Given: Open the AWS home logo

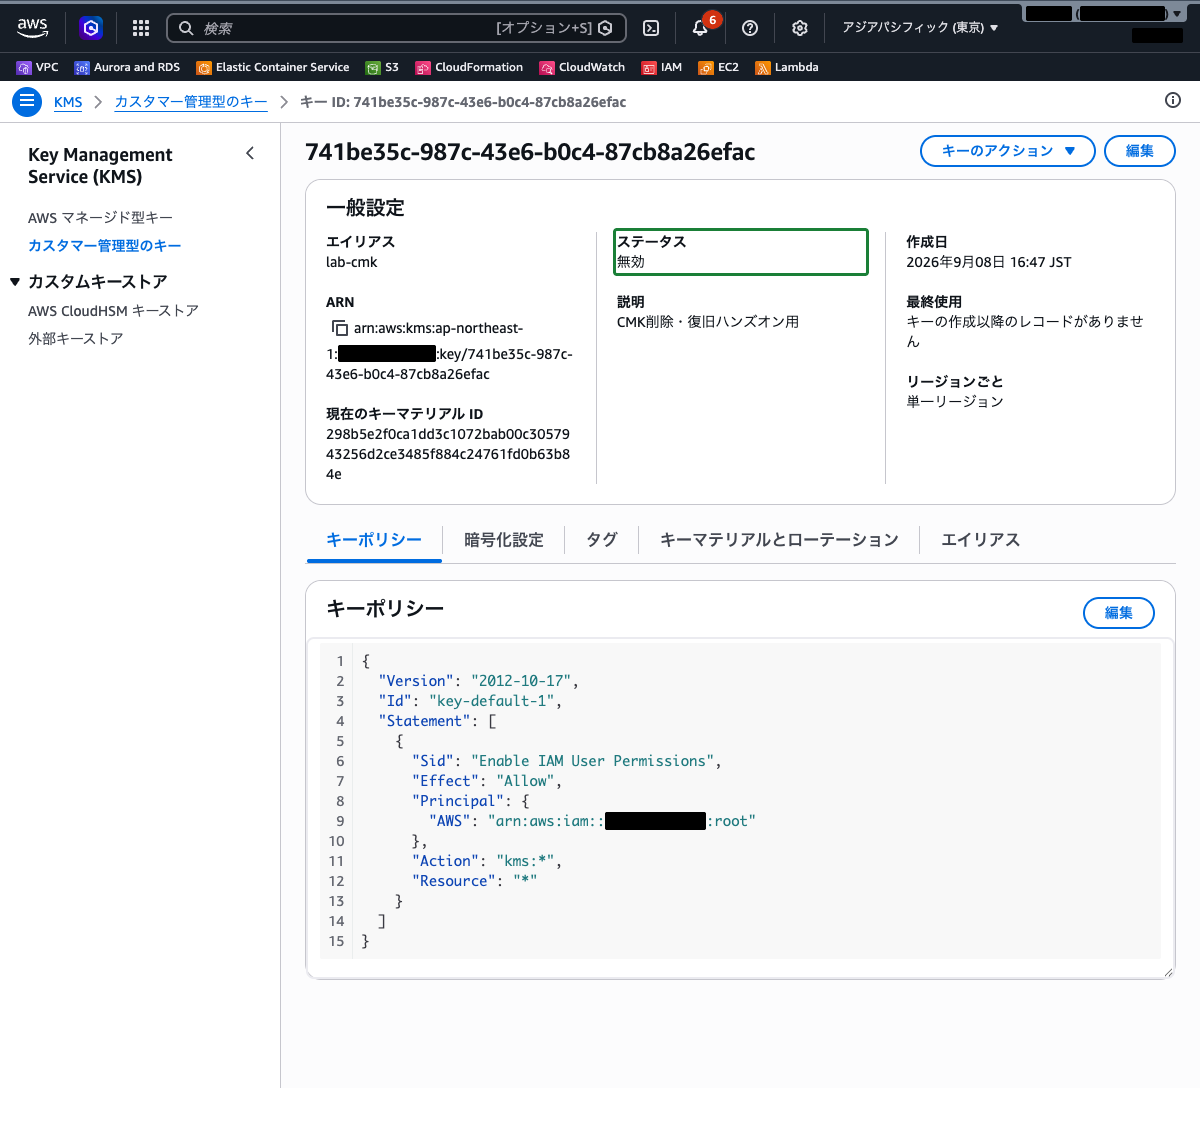Looking at the screenshot, I should (33, 28).
